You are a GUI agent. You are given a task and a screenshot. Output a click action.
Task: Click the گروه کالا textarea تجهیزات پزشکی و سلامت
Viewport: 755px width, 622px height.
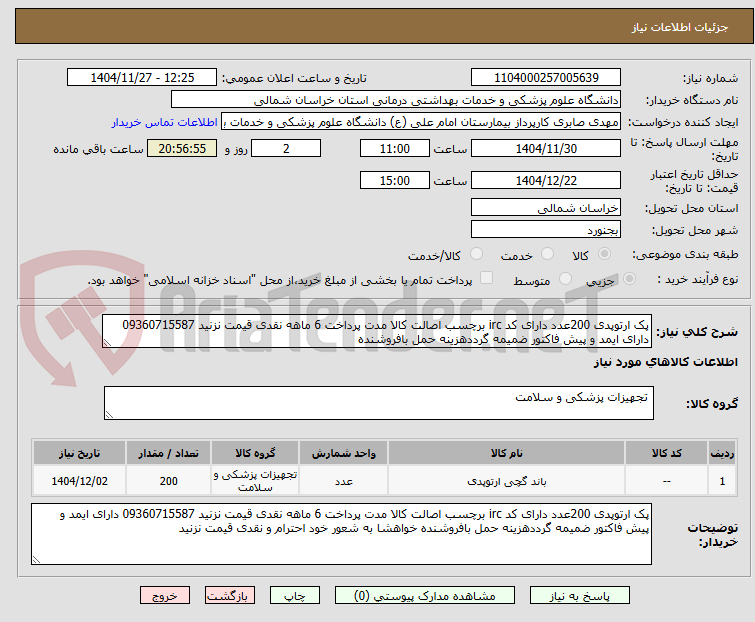tap(379, 403)
